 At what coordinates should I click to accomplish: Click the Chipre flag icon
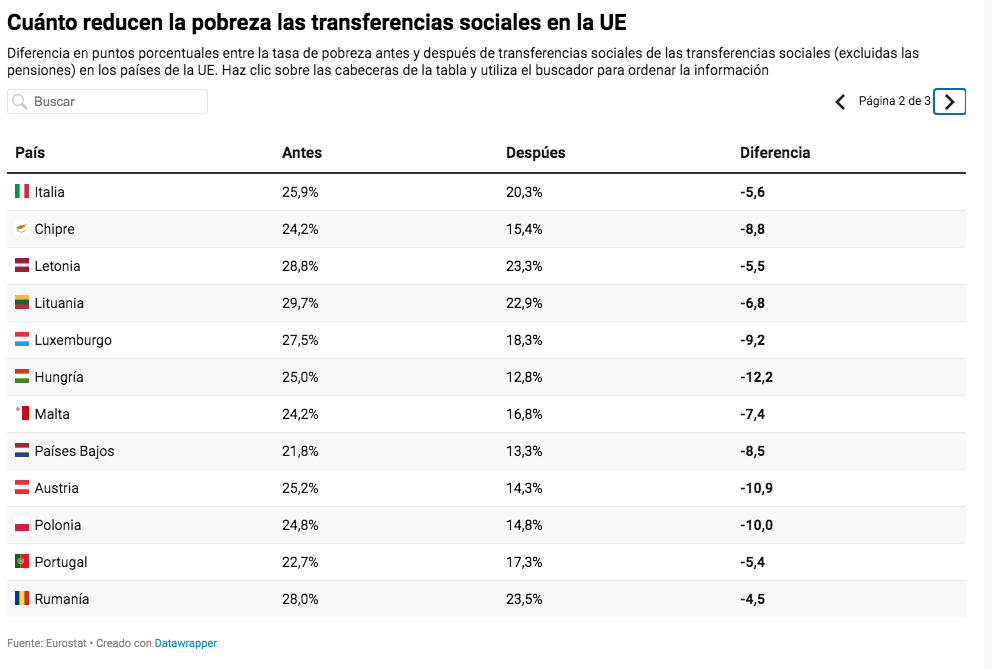tap(22, 229)
